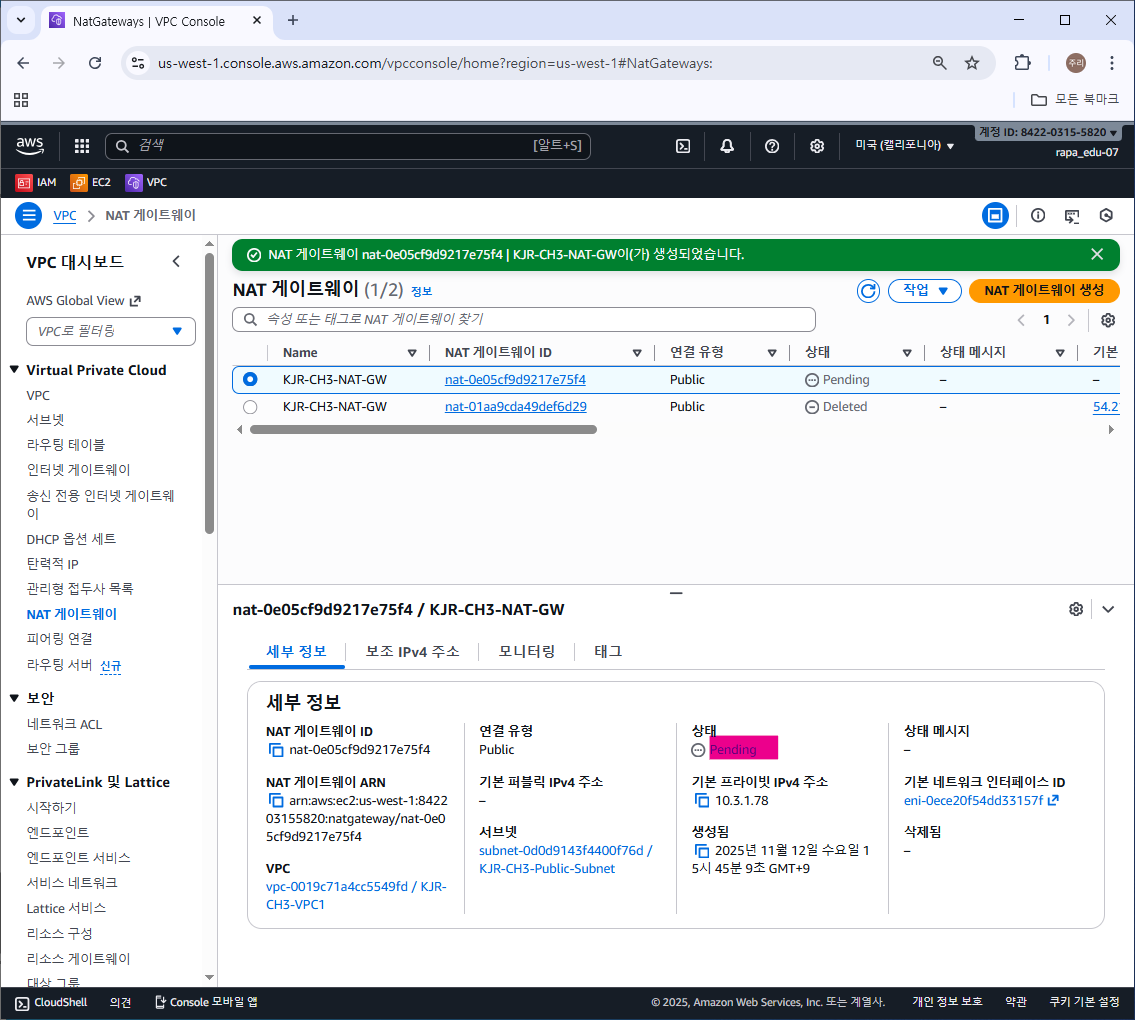This screenshot has width=1135, height=1020.
Task: Toggle the split panel view icon
Action: [x=995, y=215]
